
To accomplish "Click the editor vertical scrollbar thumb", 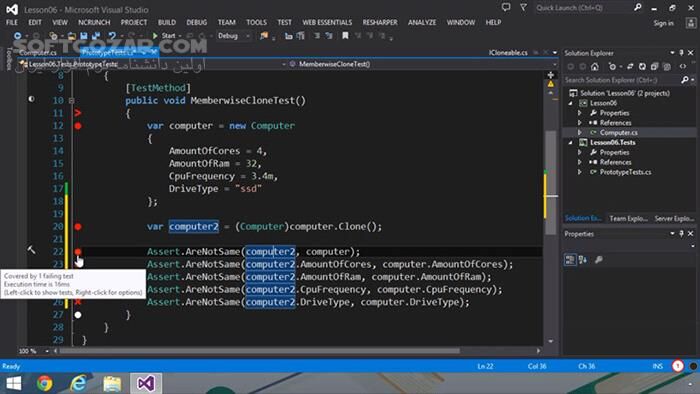I will click(551, 182).
